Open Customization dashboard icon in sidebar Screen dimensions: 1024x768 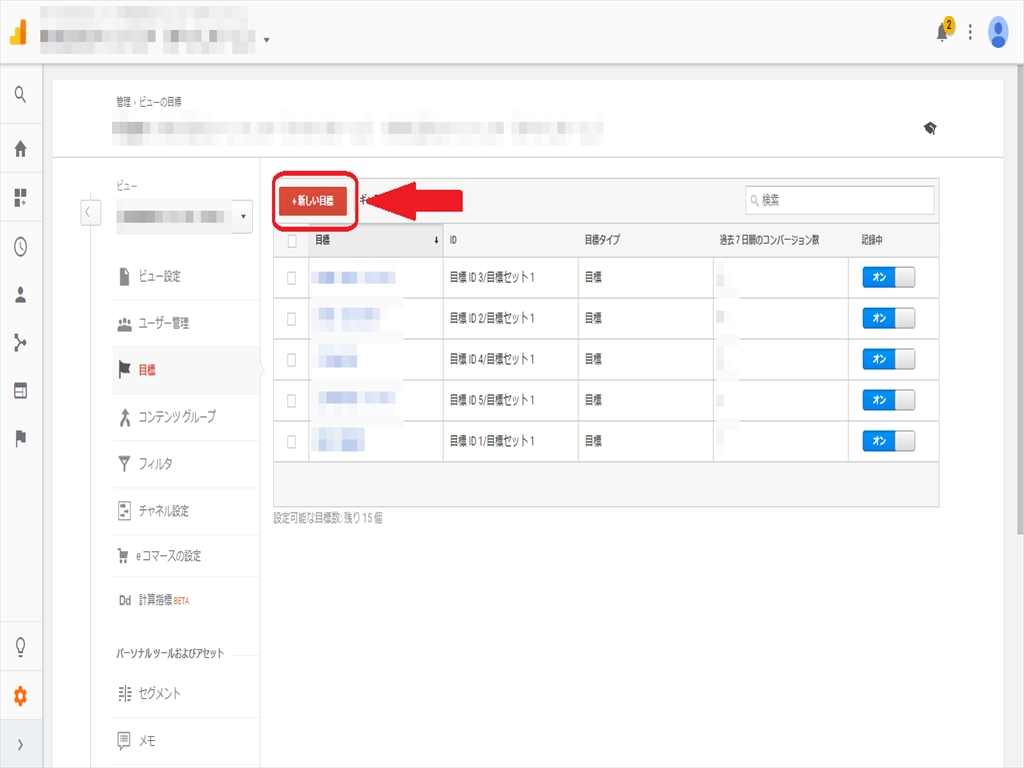click(20, 198)
